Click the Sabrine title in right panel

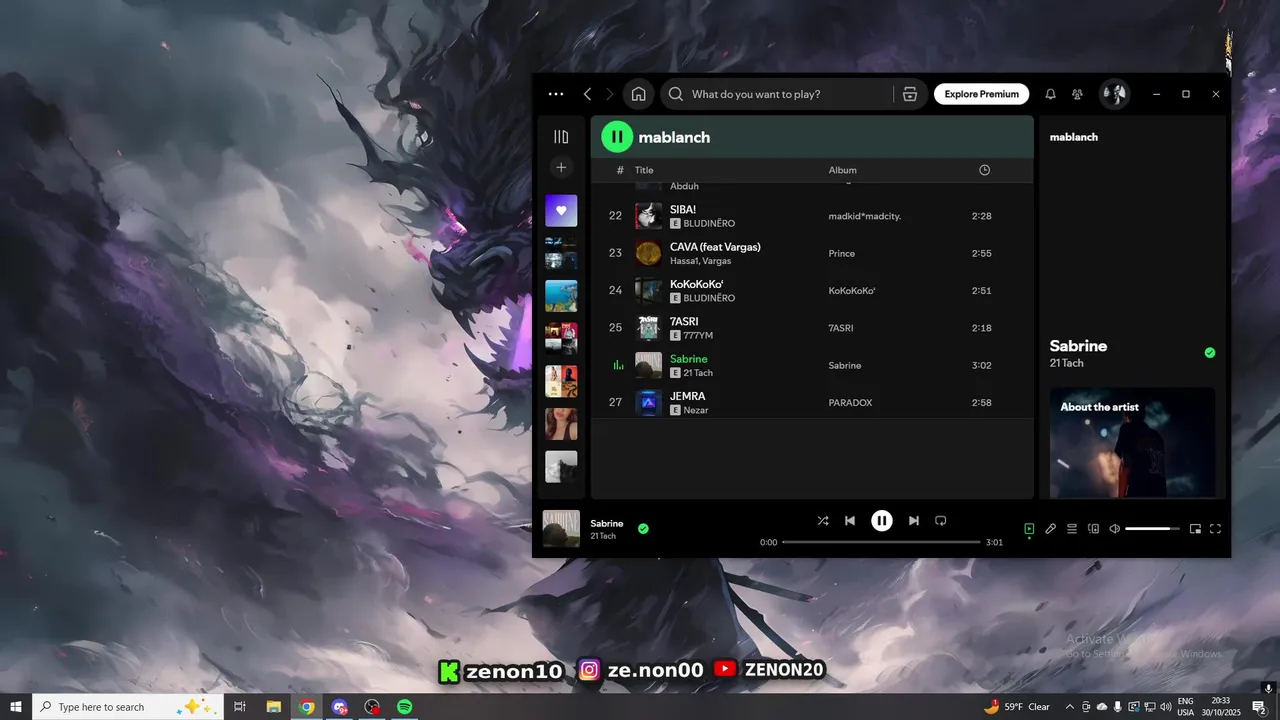pos(1078,345)
